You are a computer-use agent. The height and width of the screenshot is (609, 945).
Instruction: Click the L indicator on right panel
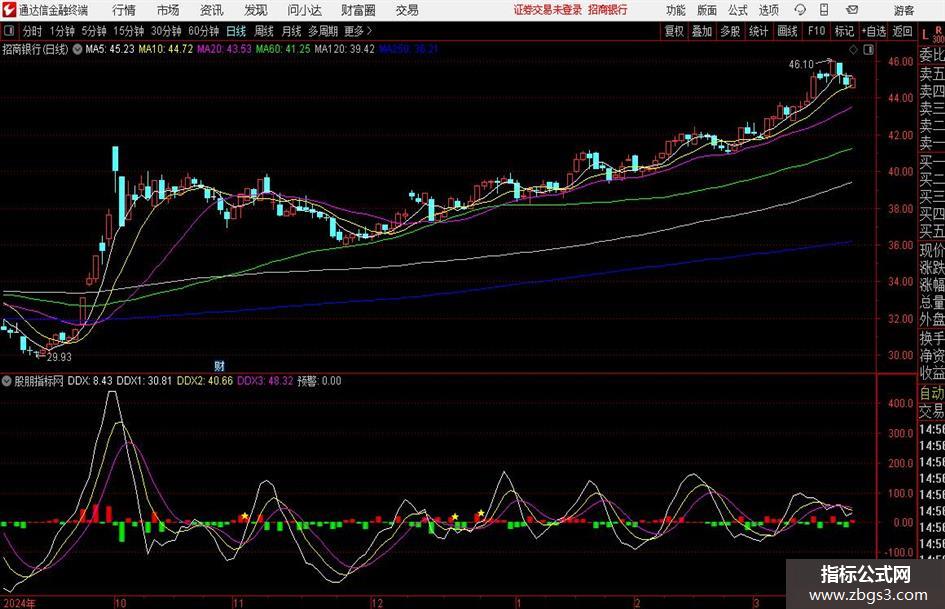[925, 35]
